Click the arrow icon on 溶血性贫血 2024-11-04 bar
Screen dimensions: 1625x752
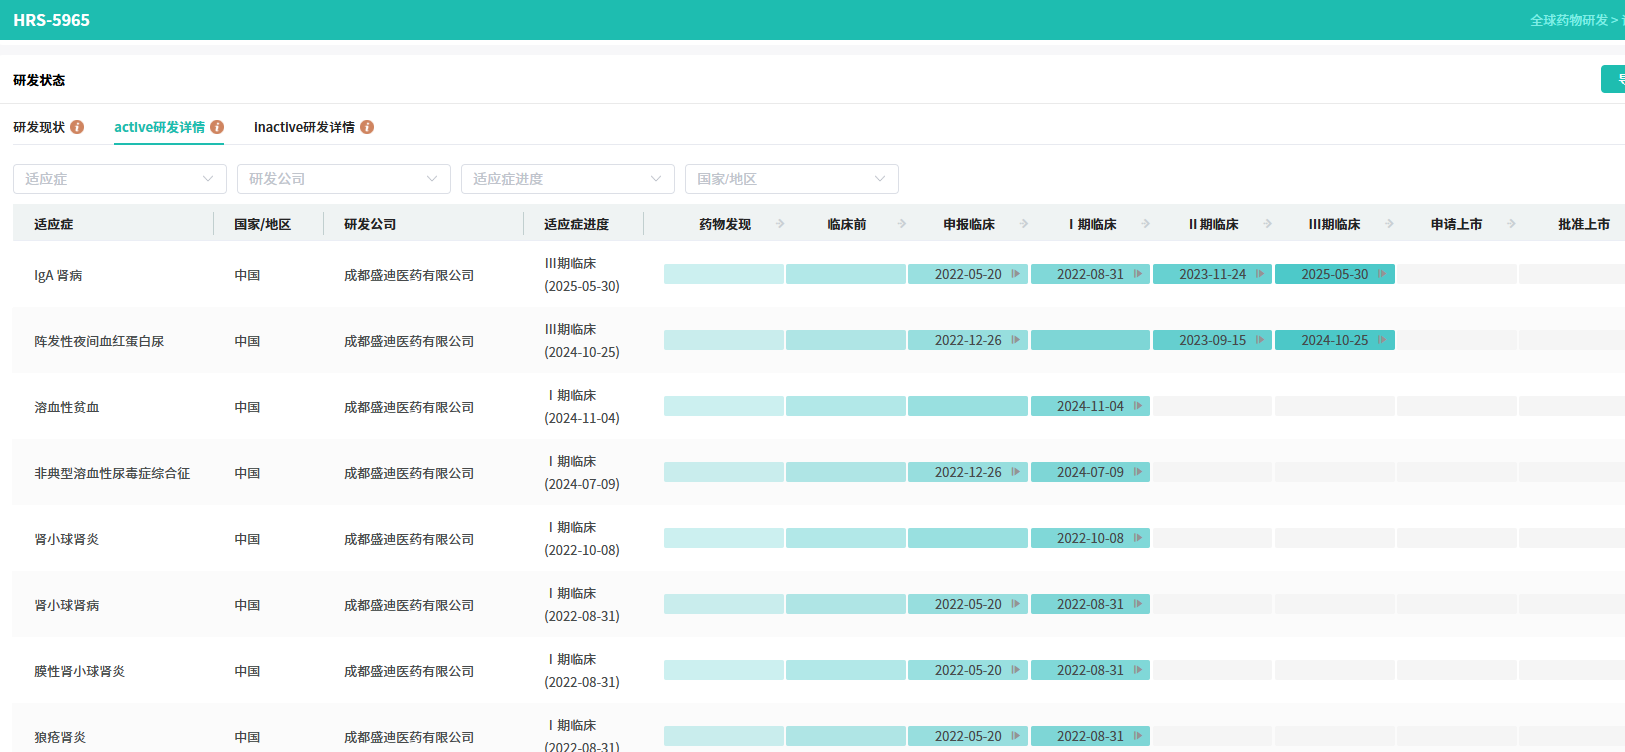(1138, 406)
